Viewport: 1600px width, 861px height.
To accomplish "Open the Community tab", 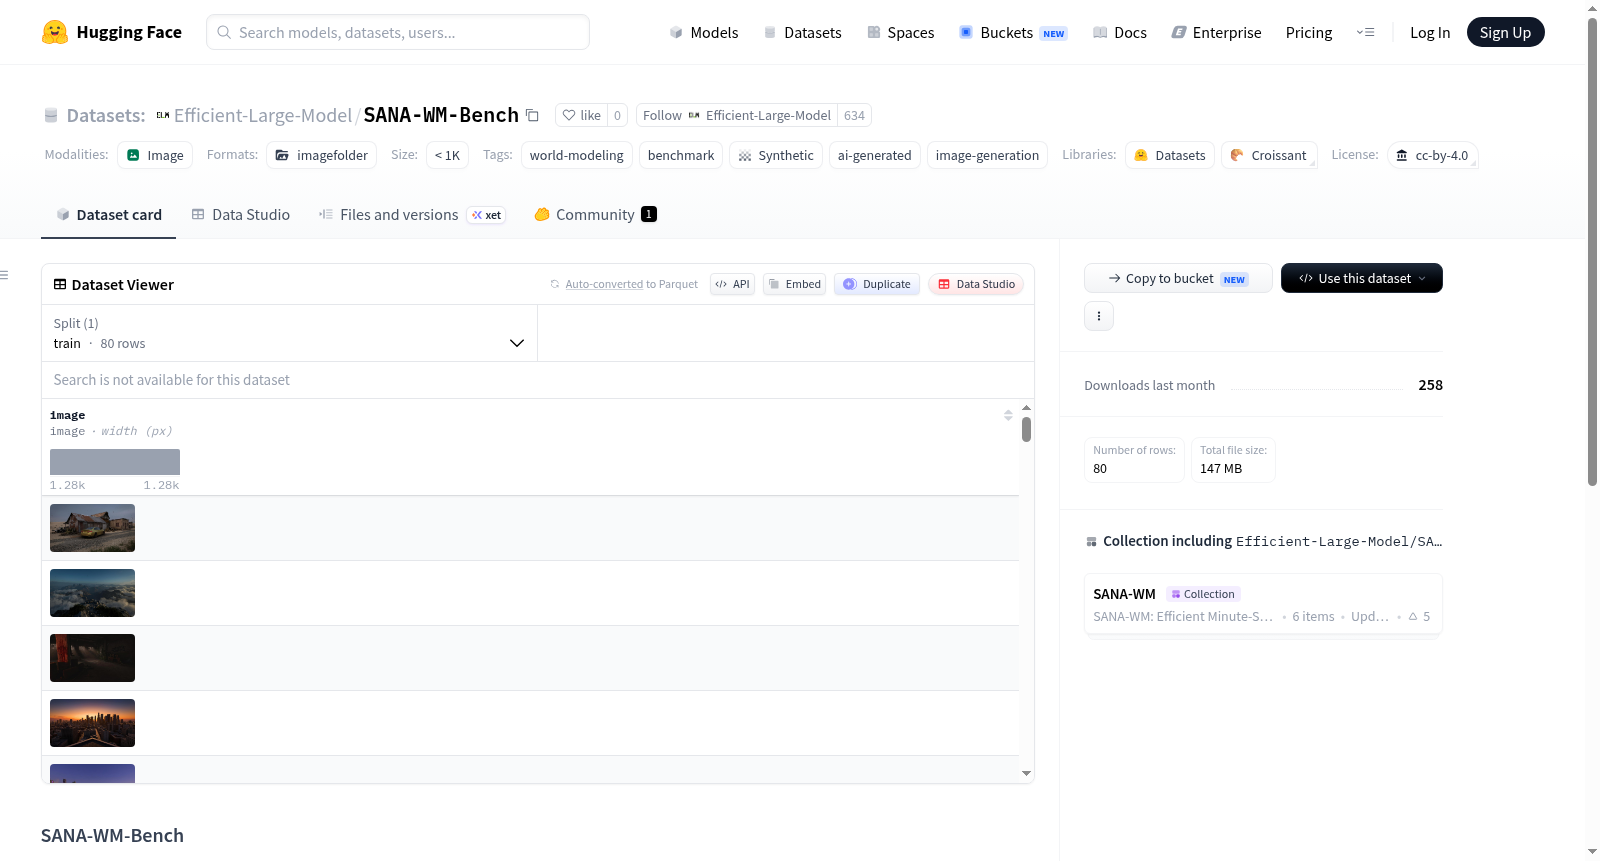I will [595, 214].
